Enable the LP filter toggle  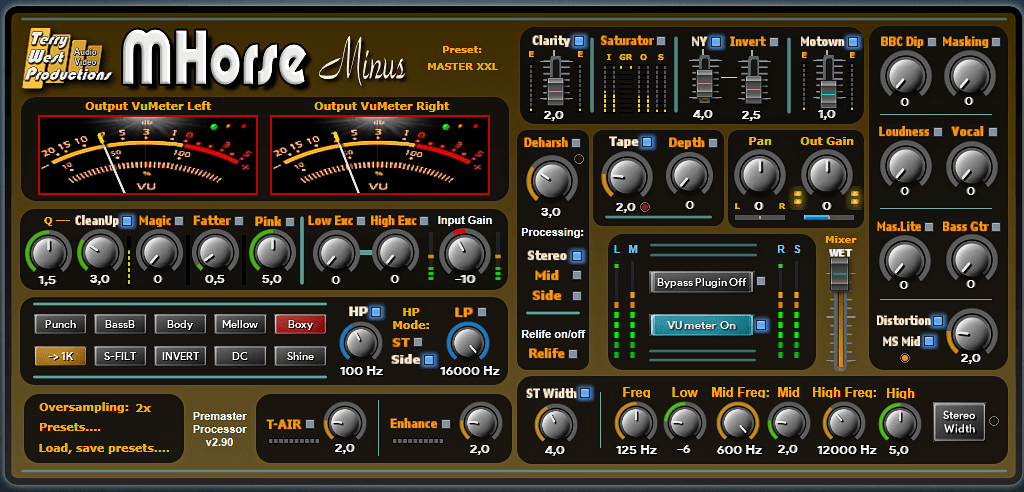tap(483, 312)
